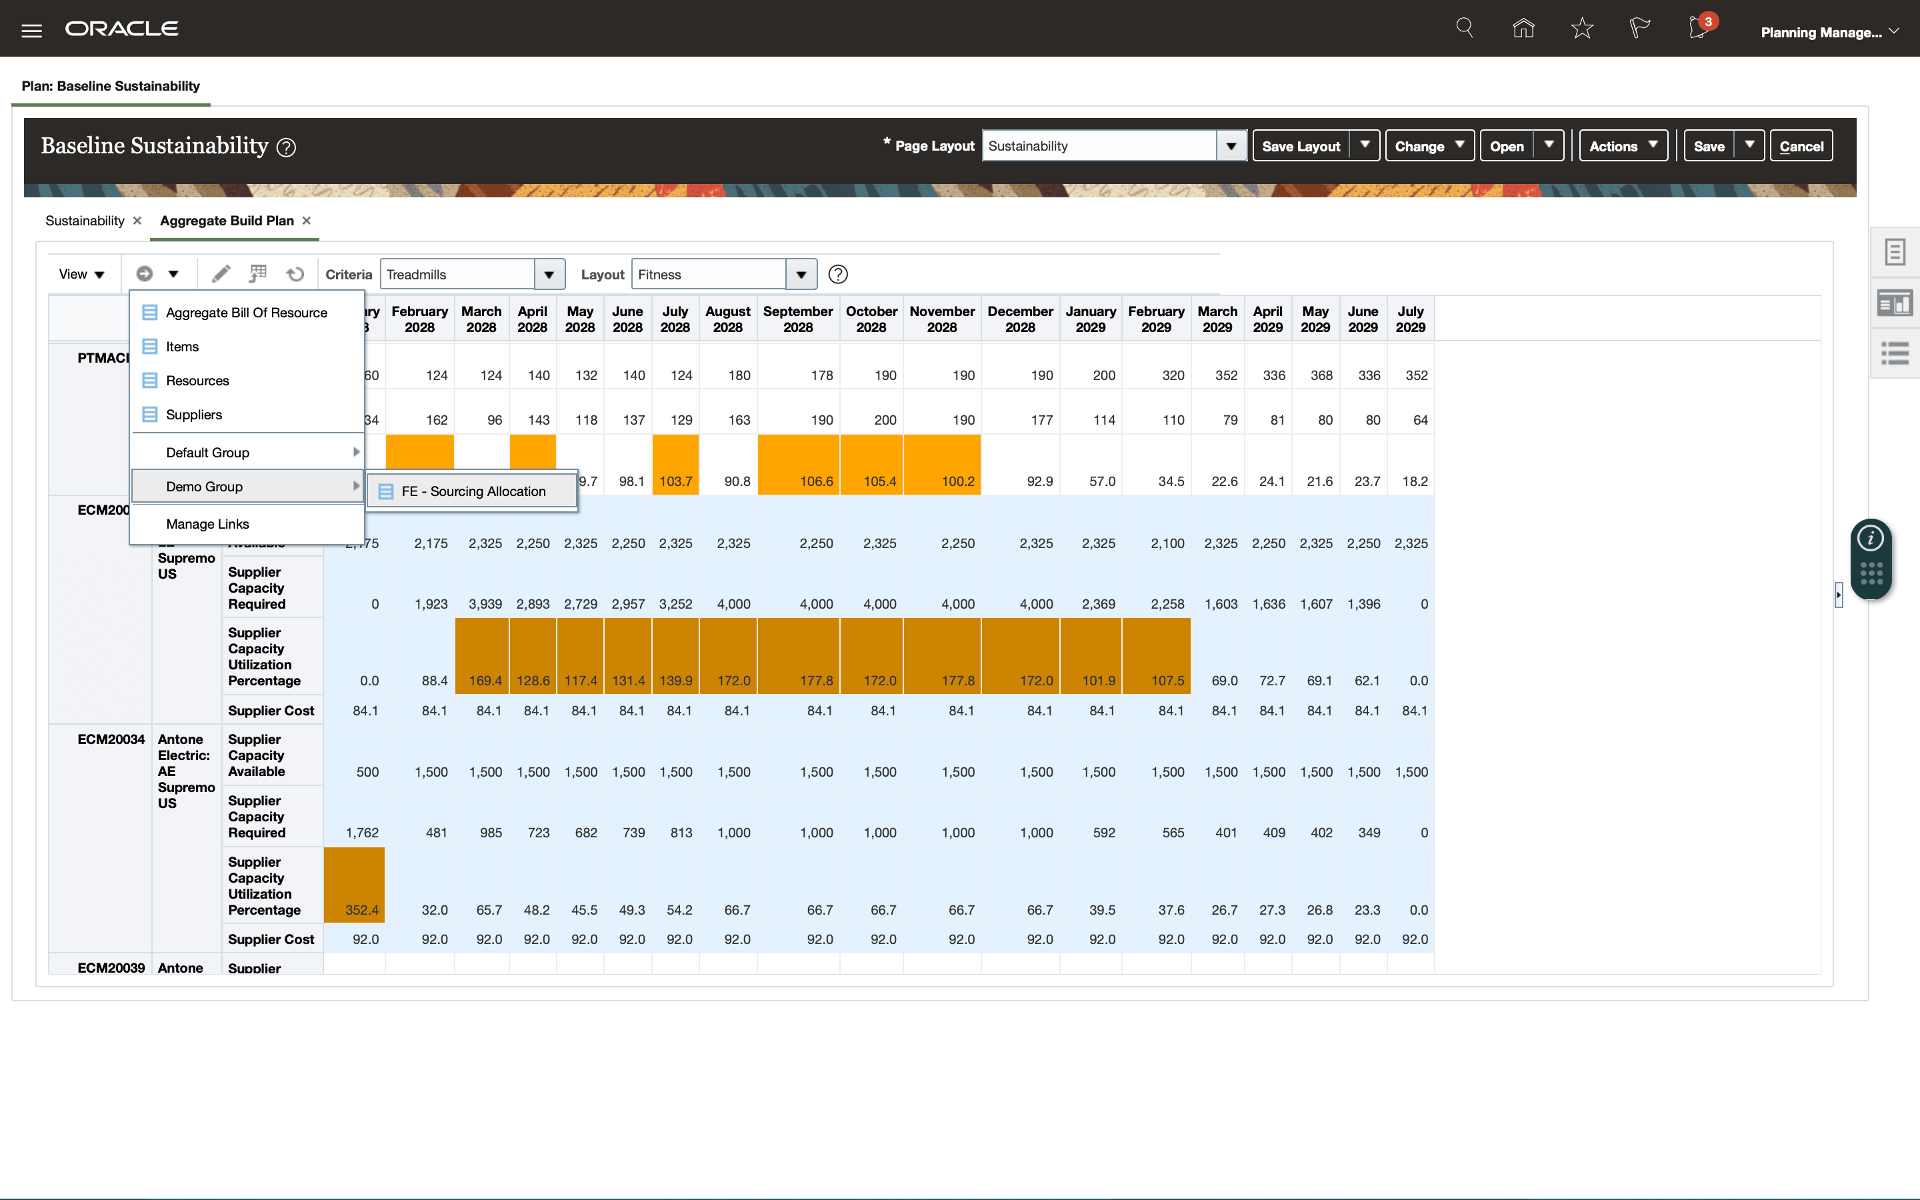Open Favorites star icon
This screenshot has height=1200, width=1920.
click(x=1582, y=28)
